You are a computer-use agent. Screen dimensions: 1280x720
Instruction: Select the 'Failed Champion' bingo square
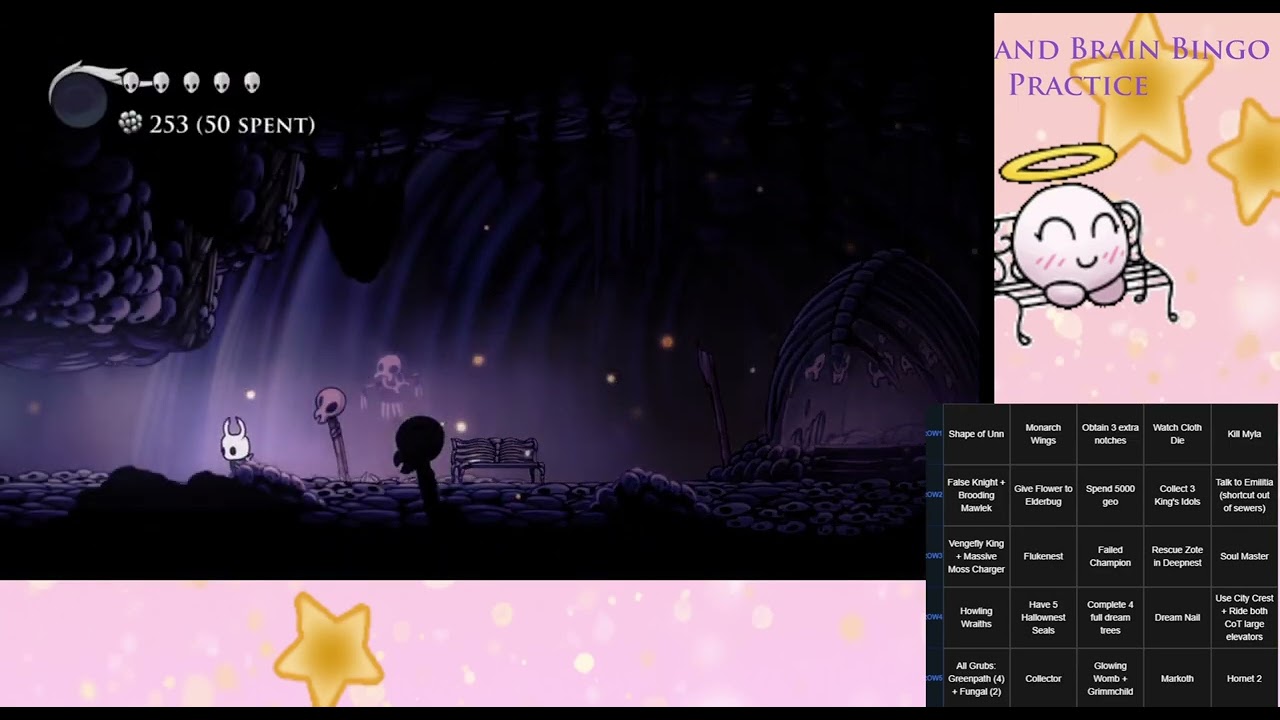[x=1110, y=557]
